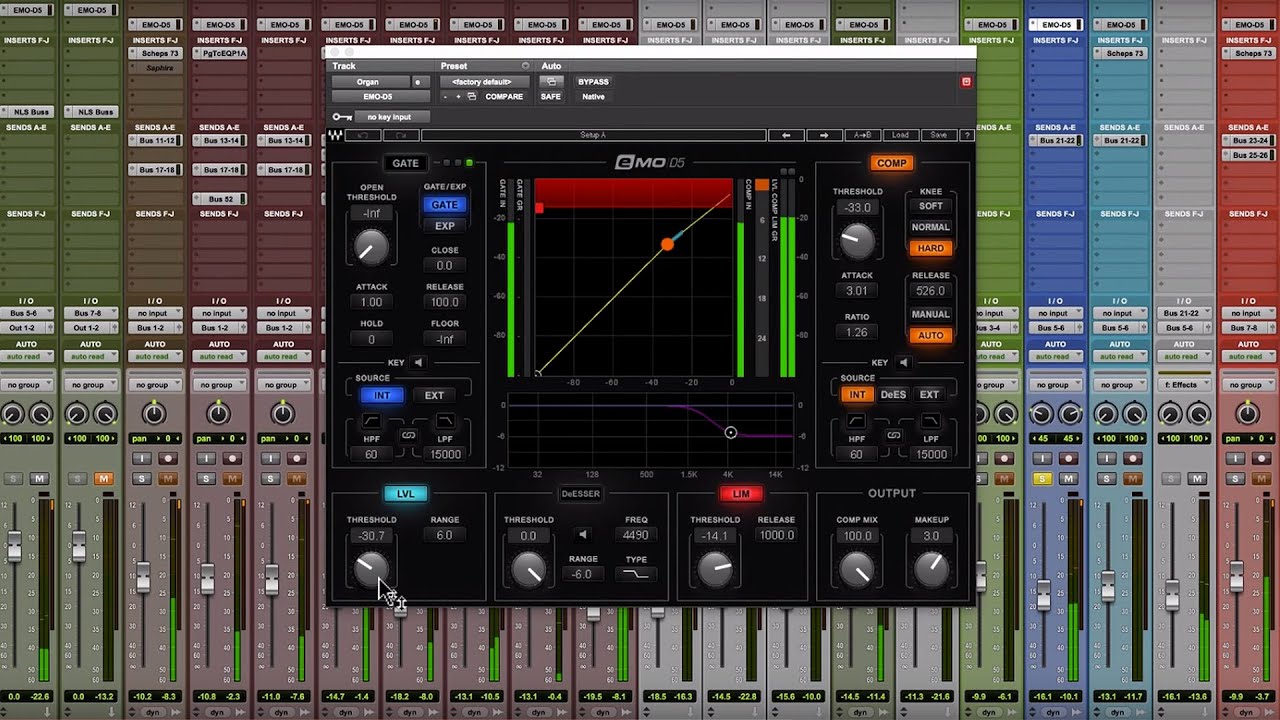This screenshot has width=1280, height=720.
Task: Click the DeEsser FREQ value 4490
Action: tap(636, 535)
